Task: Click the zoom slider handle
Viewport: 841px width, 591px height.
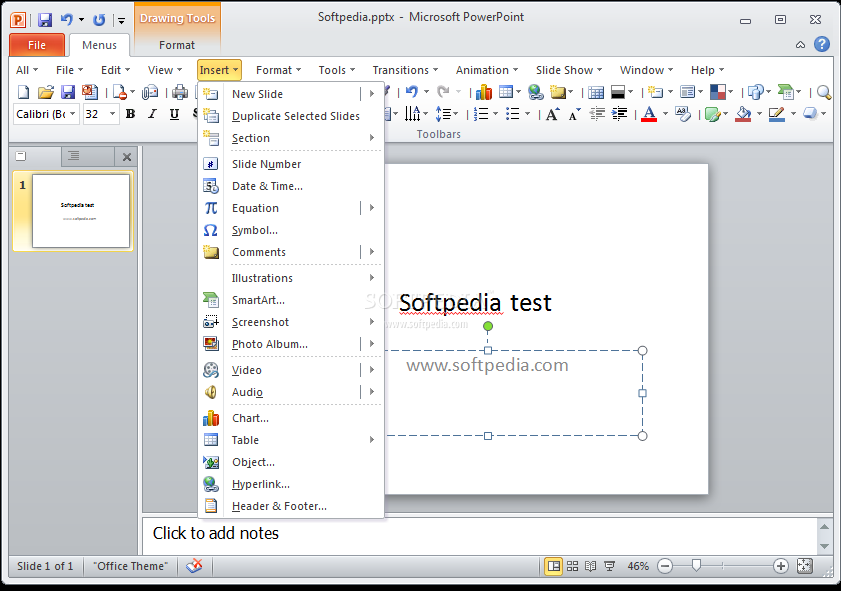Action: [696, 566]
